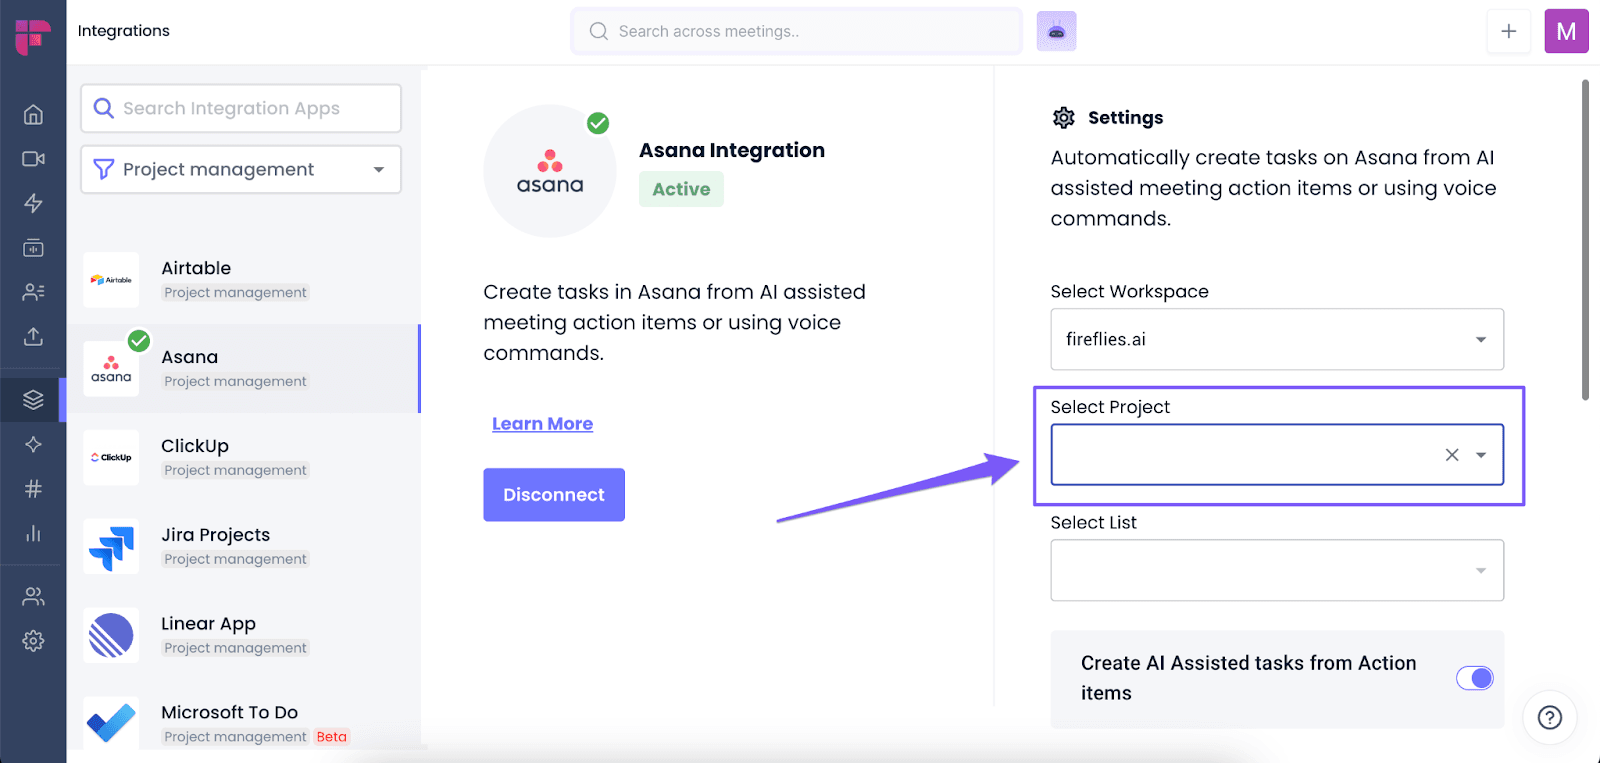The height and width of the screenshot is (763, 1600).
Task: Click the Search Integration Apps field
Action: pyautogui.click(x=241, y=108)
